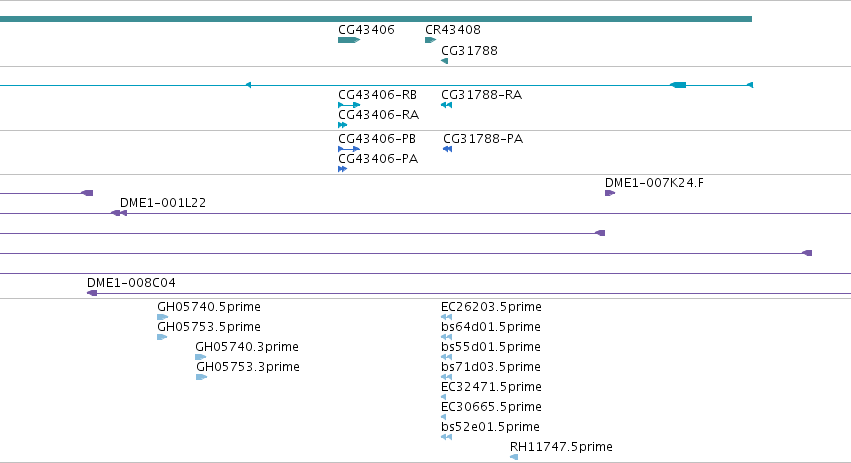Viewport: 851px width, 463px height.
Task: Click the EC30665.5prime label
Action: click(491, 407)
